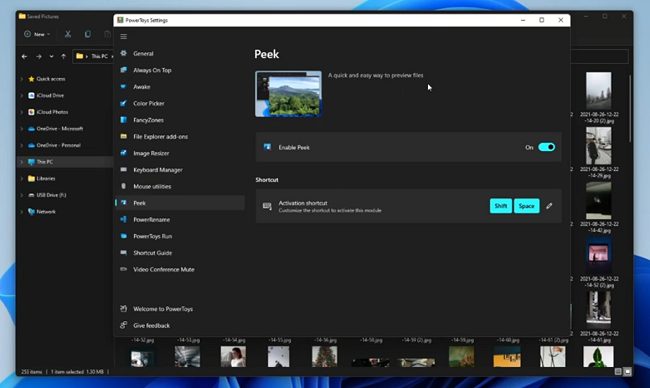Open the New menu in File Explorer

point(37,34)
